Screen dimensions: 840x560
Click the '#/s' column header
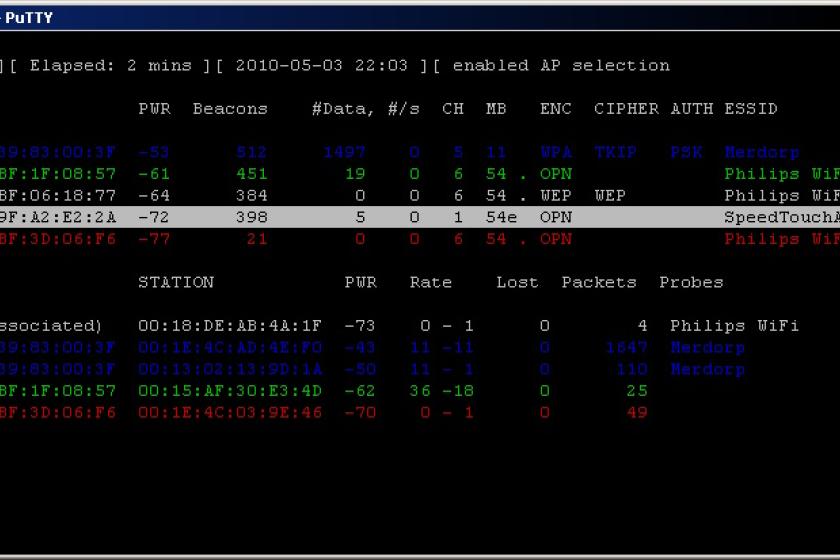tap(404, 109)
